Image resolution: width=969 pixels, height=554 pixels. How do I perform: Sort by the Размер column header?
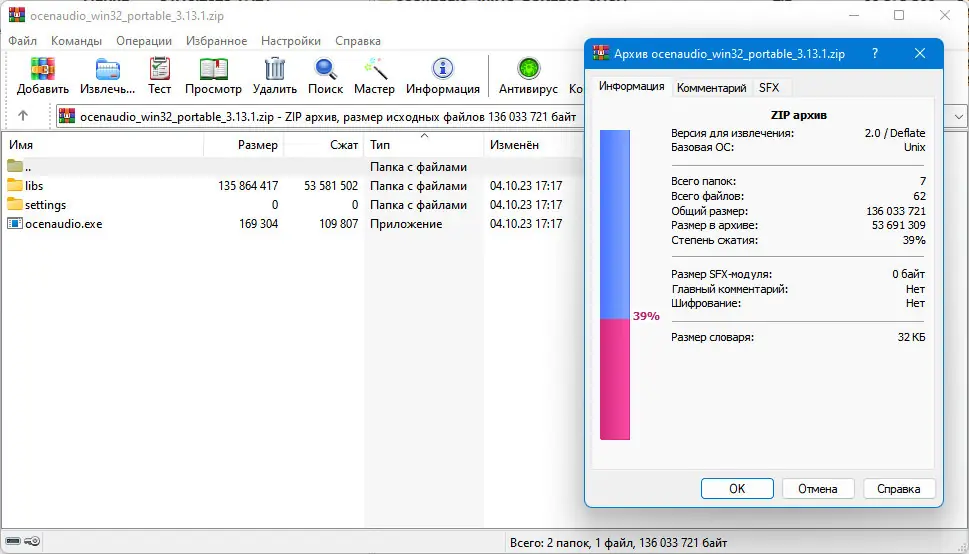pos(243,145)
